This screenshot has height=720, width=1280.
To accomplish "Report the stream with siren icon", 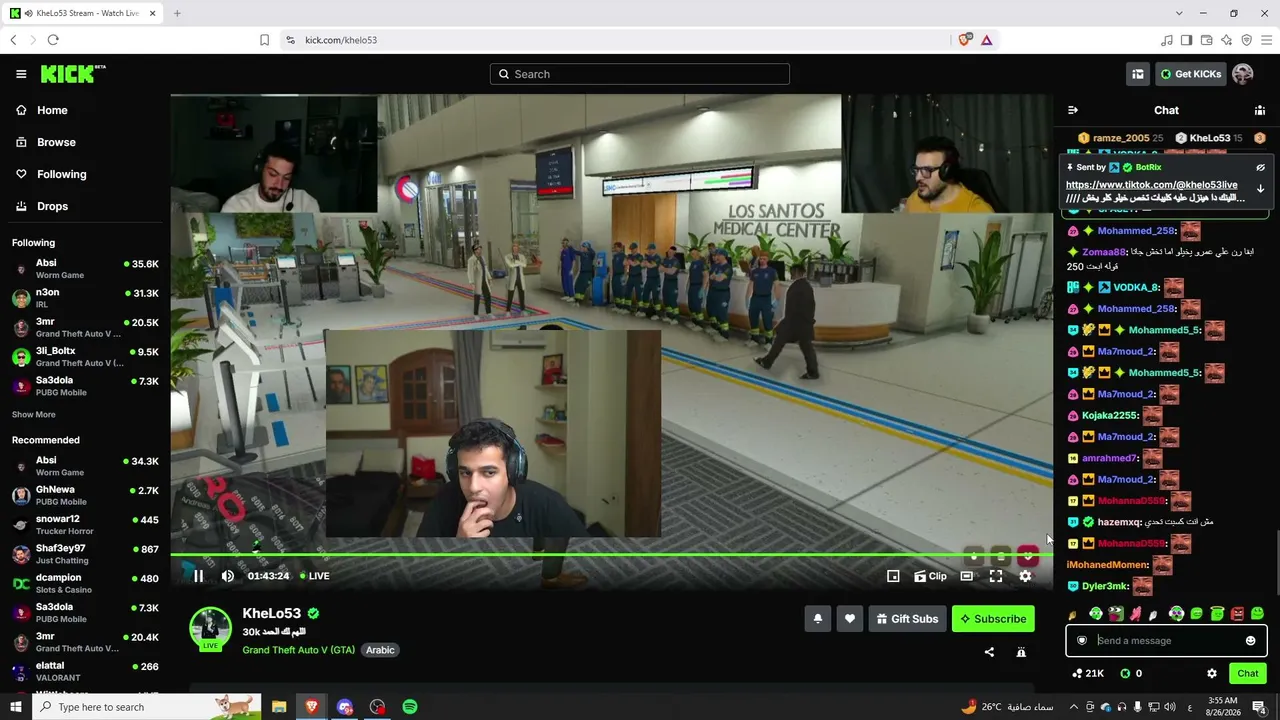I will pyautogui.click(x=1021, y=652).
